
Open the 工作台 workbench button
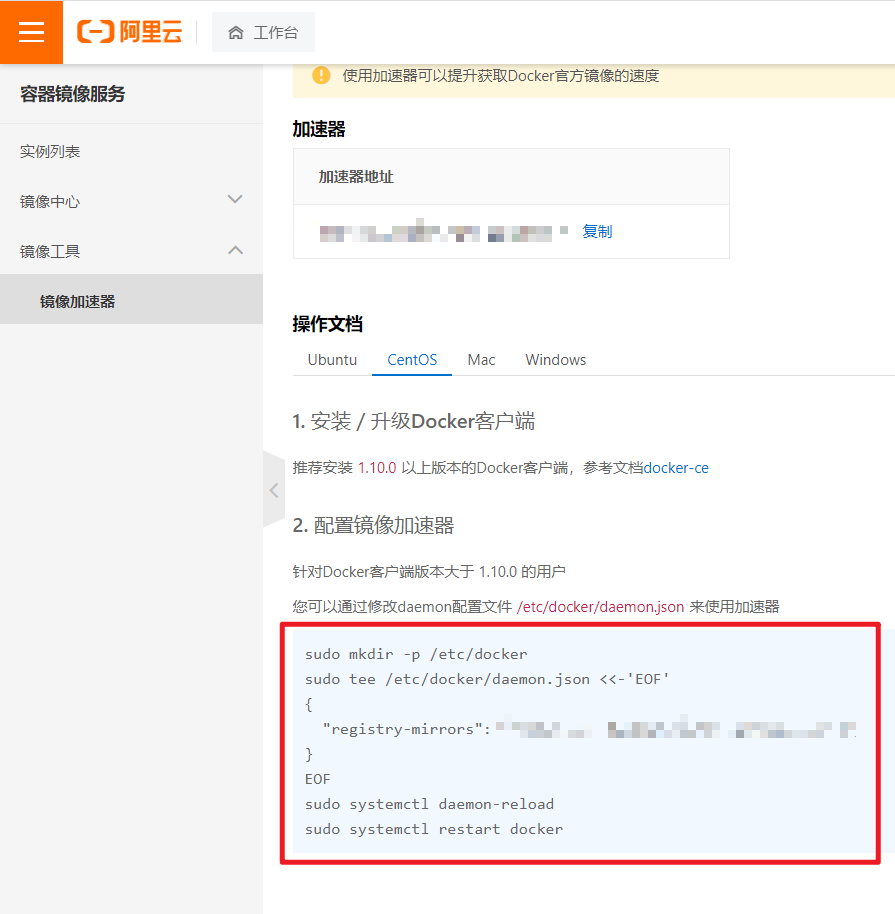[264, 32]
